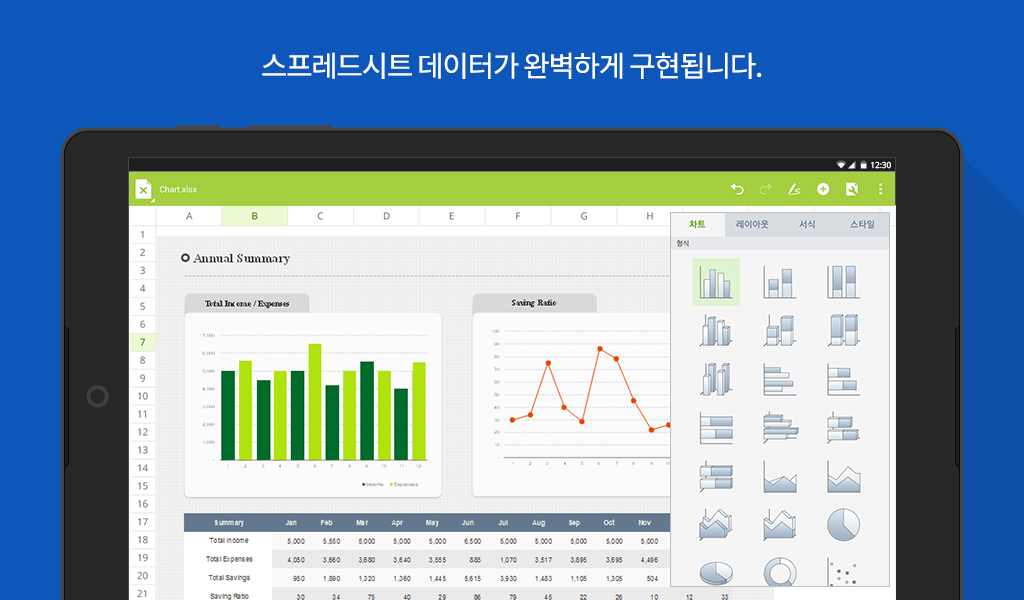Select the 100% stacked bar chart type
This screenshot has height=600, width=1024.
(x=716, y=428)
